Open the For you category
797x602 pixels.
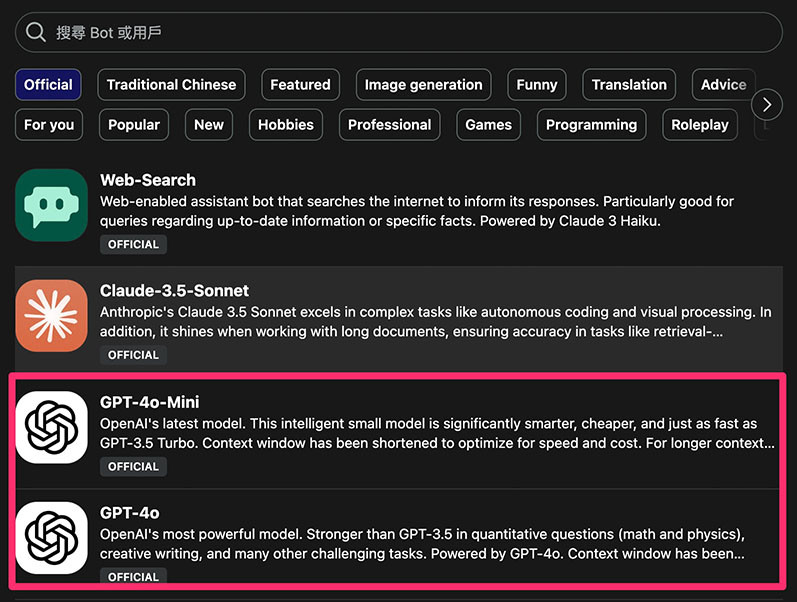(x=49, y=125)
